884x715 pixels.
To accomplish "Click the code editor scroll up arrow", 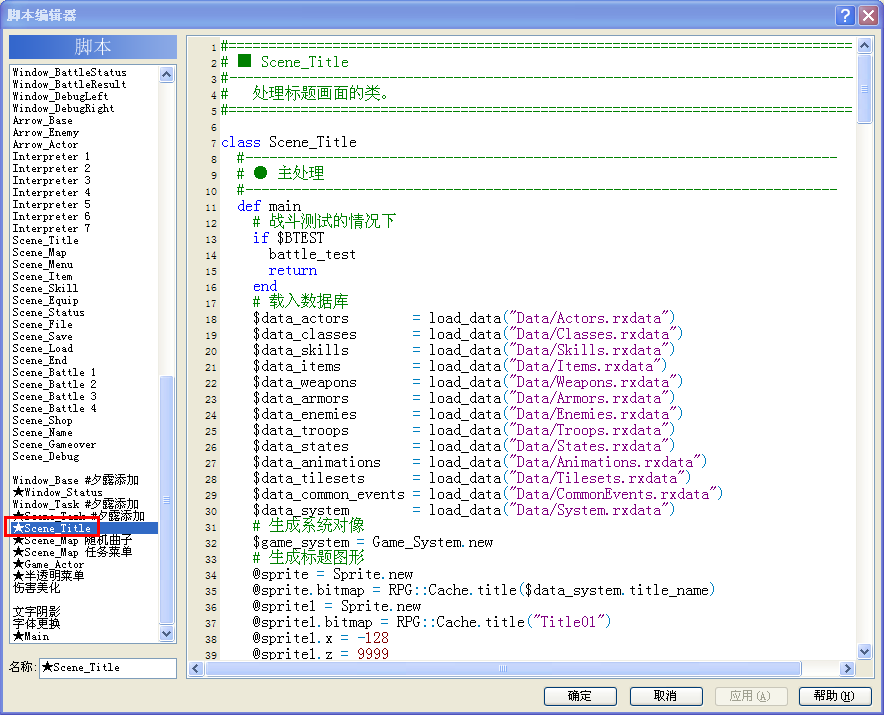I will pos(864,46).
